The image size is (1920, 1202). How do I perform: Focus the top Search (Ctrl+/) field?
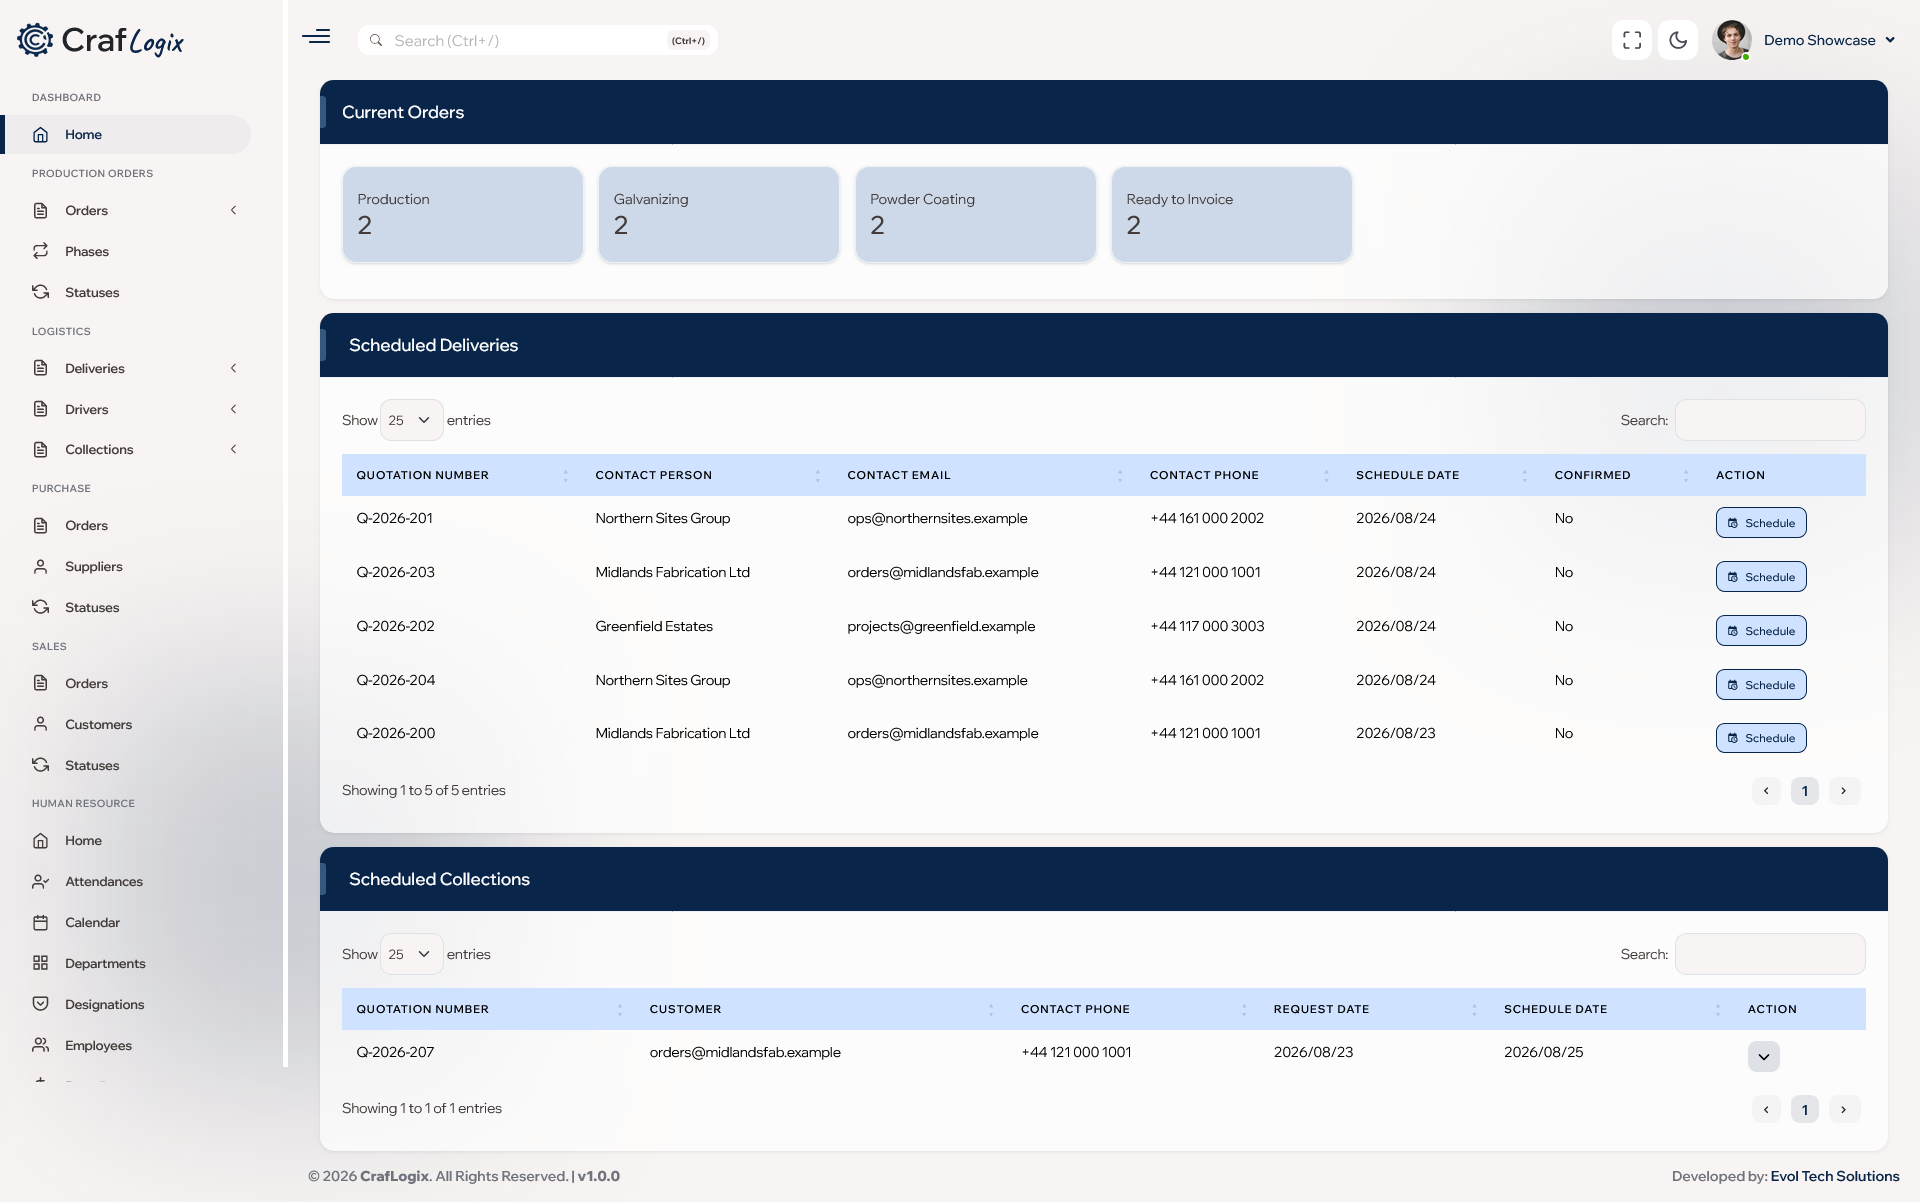pyautogui.click(x=538, y=40)
